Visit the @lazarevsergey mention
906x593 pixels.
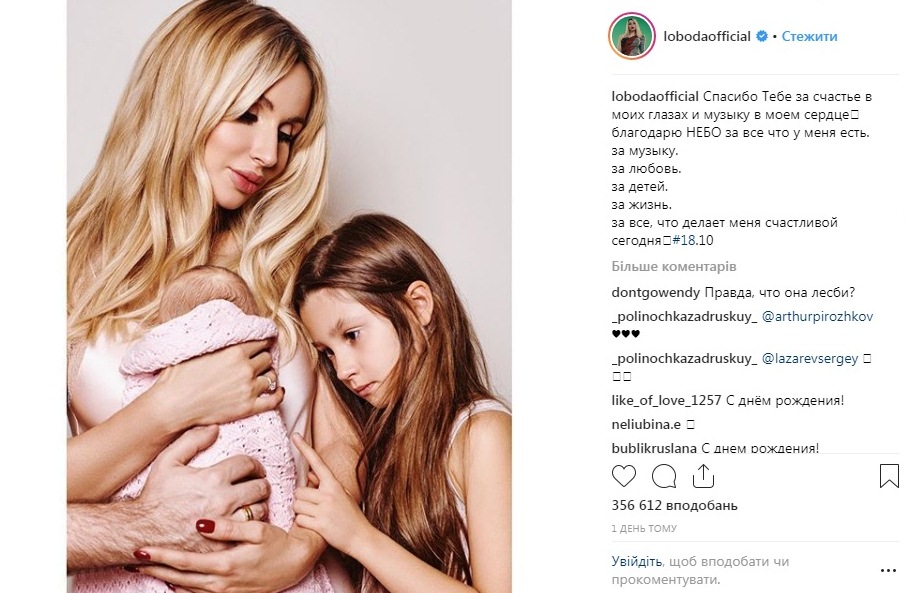(810, 359)
